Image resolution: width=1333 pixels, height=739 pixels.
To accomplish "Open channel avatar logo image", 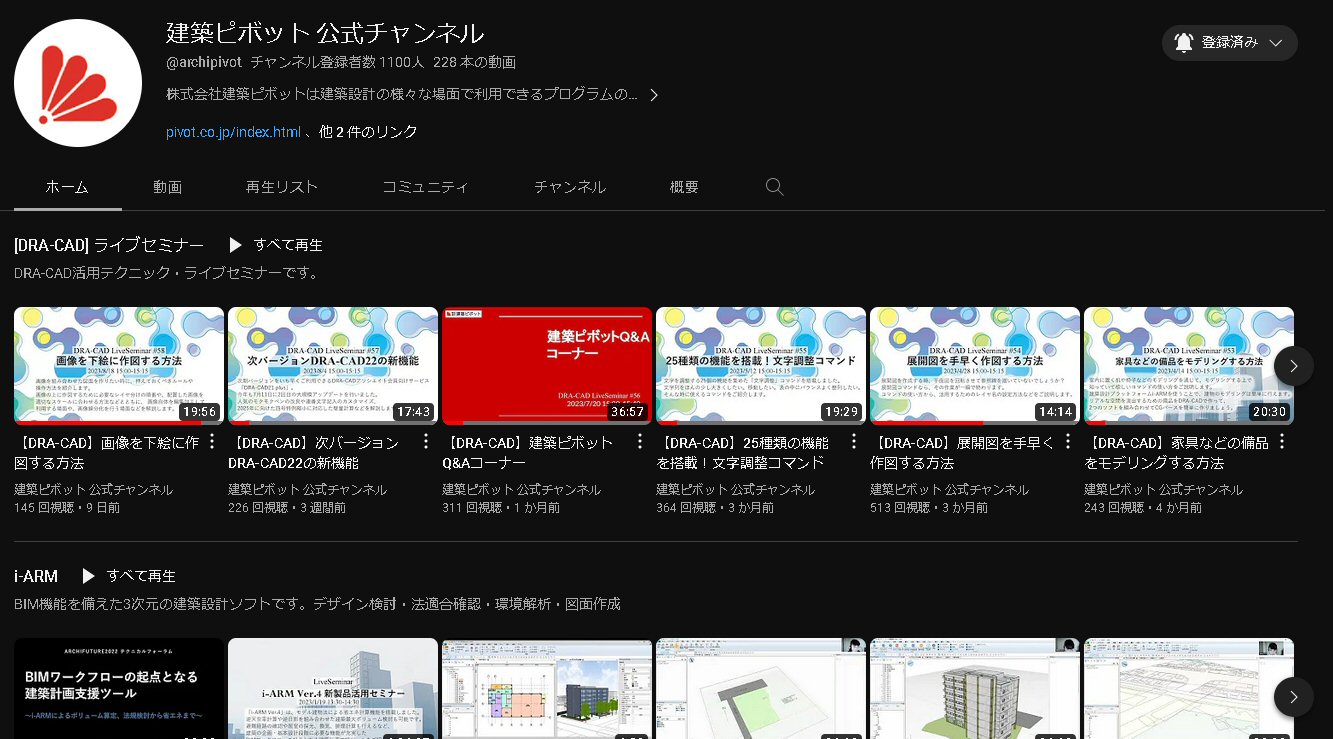I will (78, 83).
